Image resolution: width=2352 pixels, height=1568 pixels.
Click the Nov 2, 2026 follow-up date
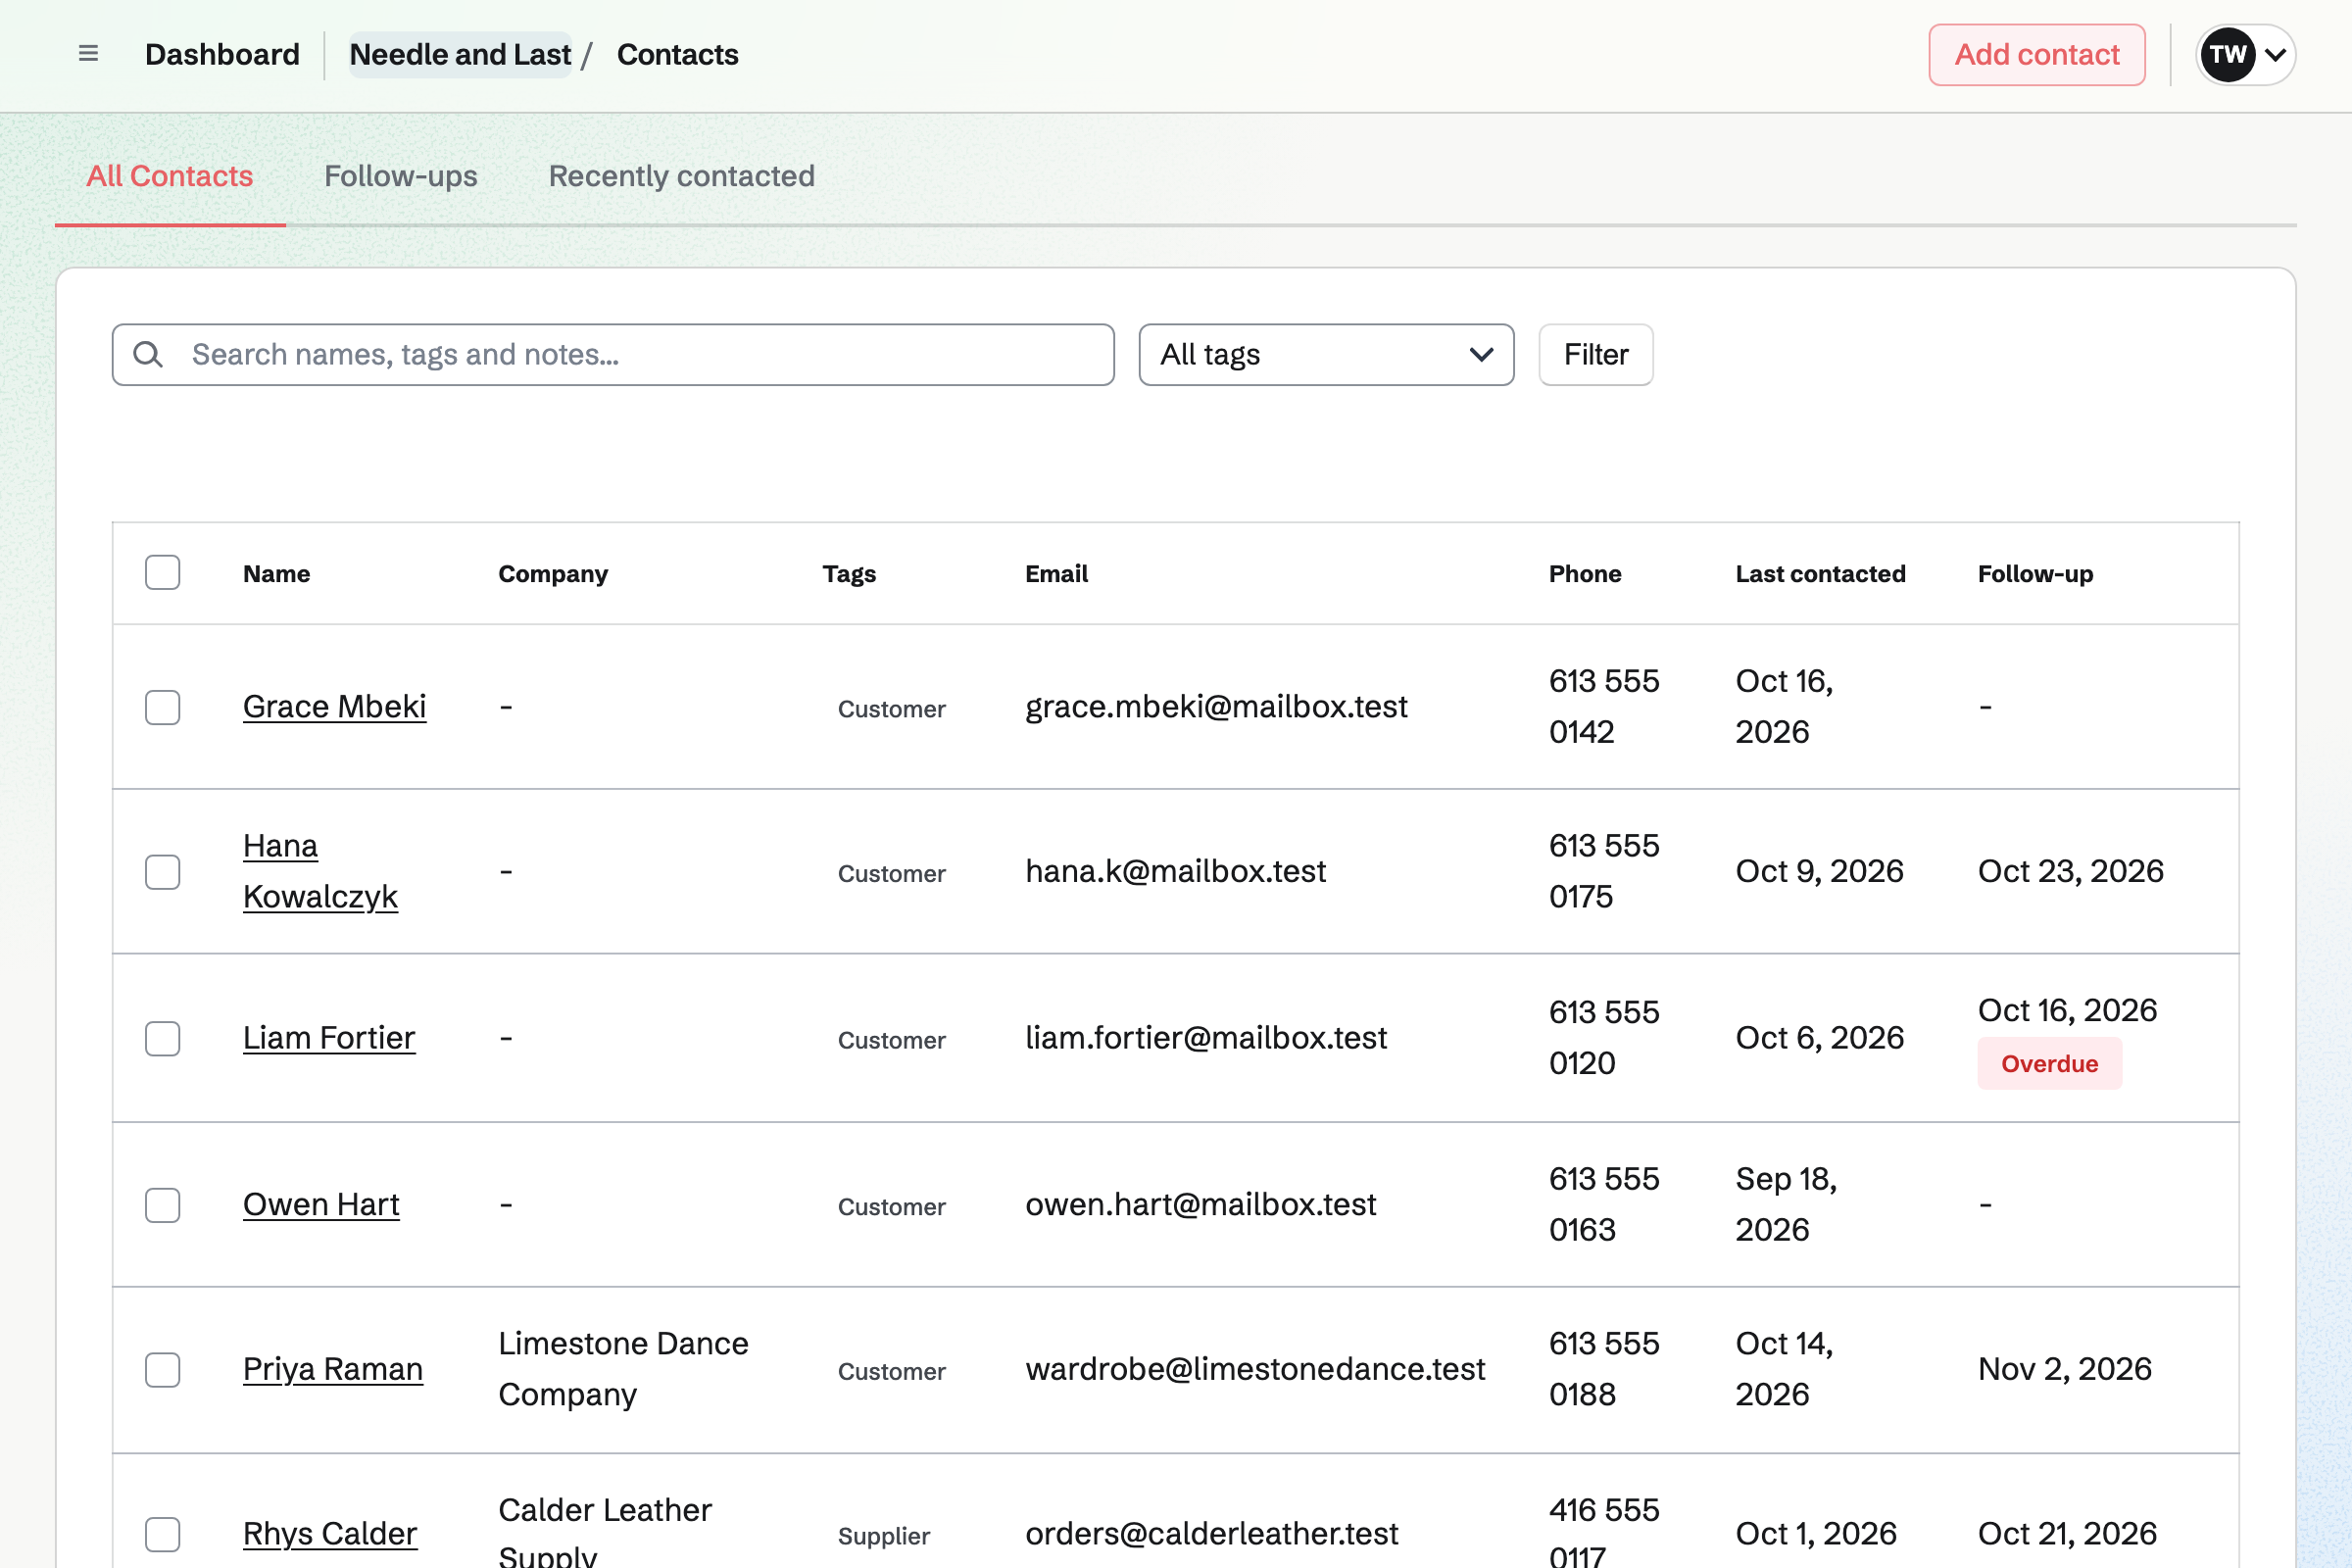[2064, 1368]
